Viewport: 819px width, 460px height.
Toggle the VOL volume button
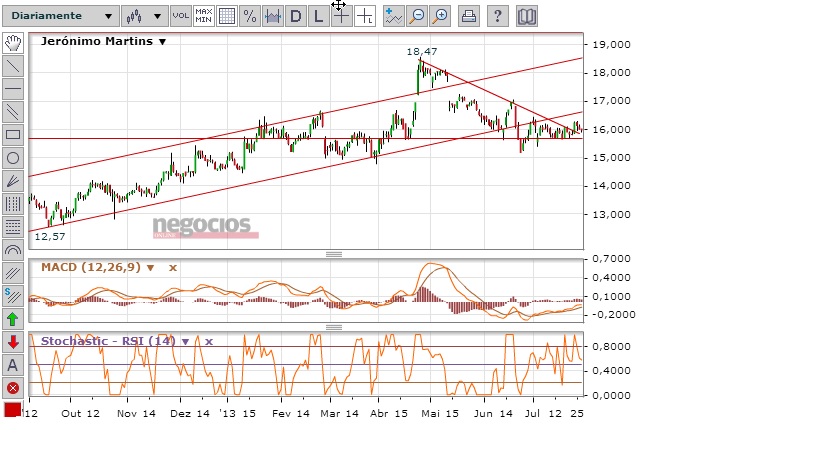coord(181,16)
